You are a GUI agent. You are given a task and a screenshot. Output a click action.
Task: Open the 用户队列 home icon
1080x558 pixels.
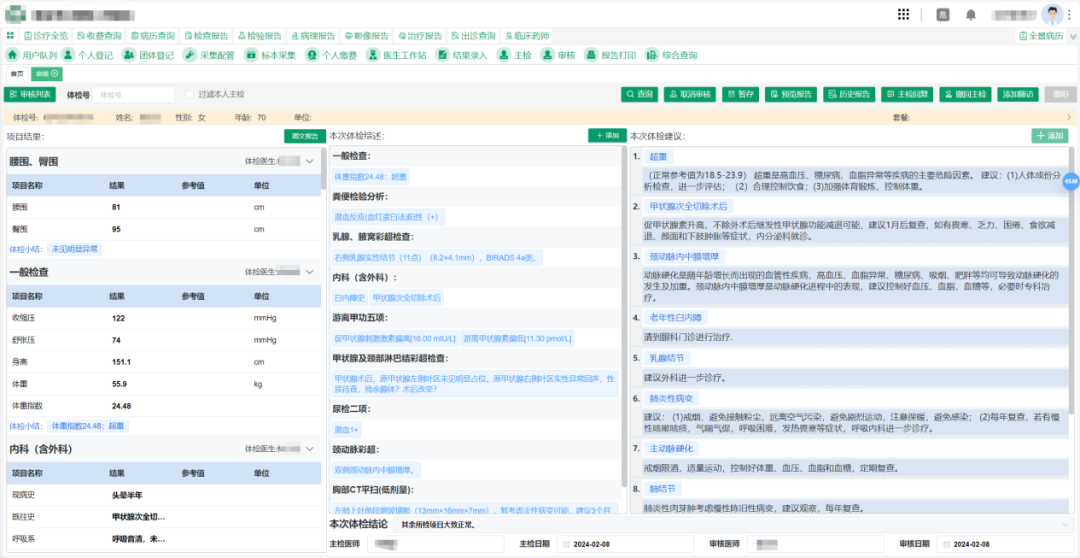coord(12,55)
